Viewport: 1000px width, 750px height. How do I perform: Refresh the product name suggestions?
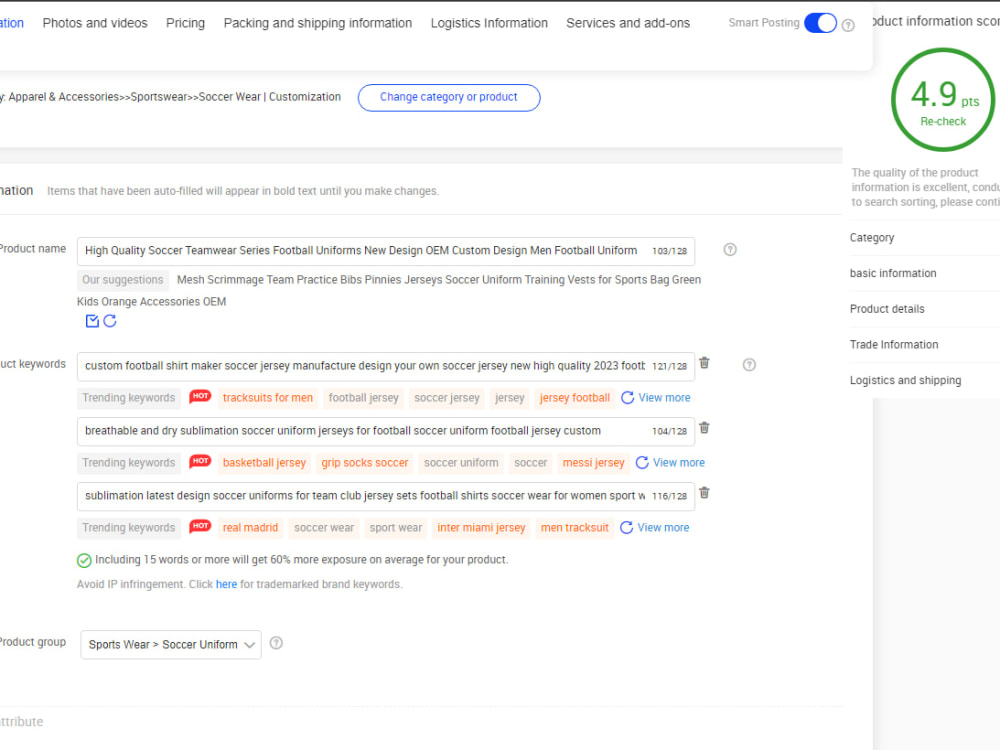coord(110,321)
